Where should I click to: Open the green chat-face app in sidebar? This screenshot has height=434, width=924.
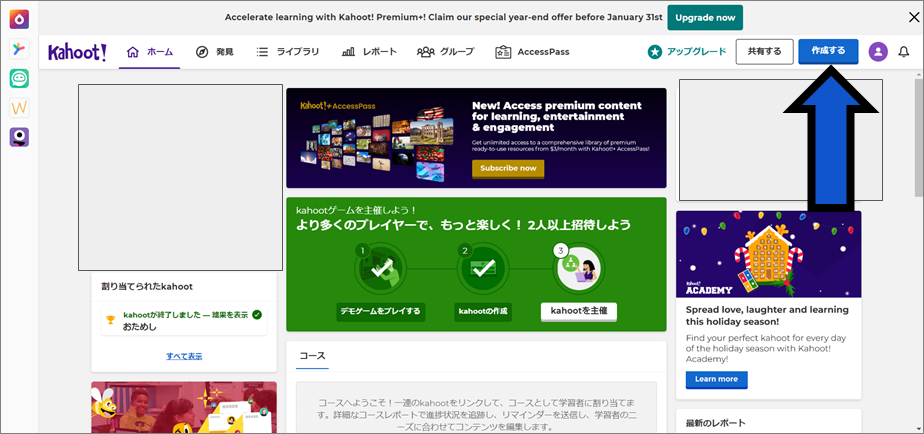pos(19,78)
